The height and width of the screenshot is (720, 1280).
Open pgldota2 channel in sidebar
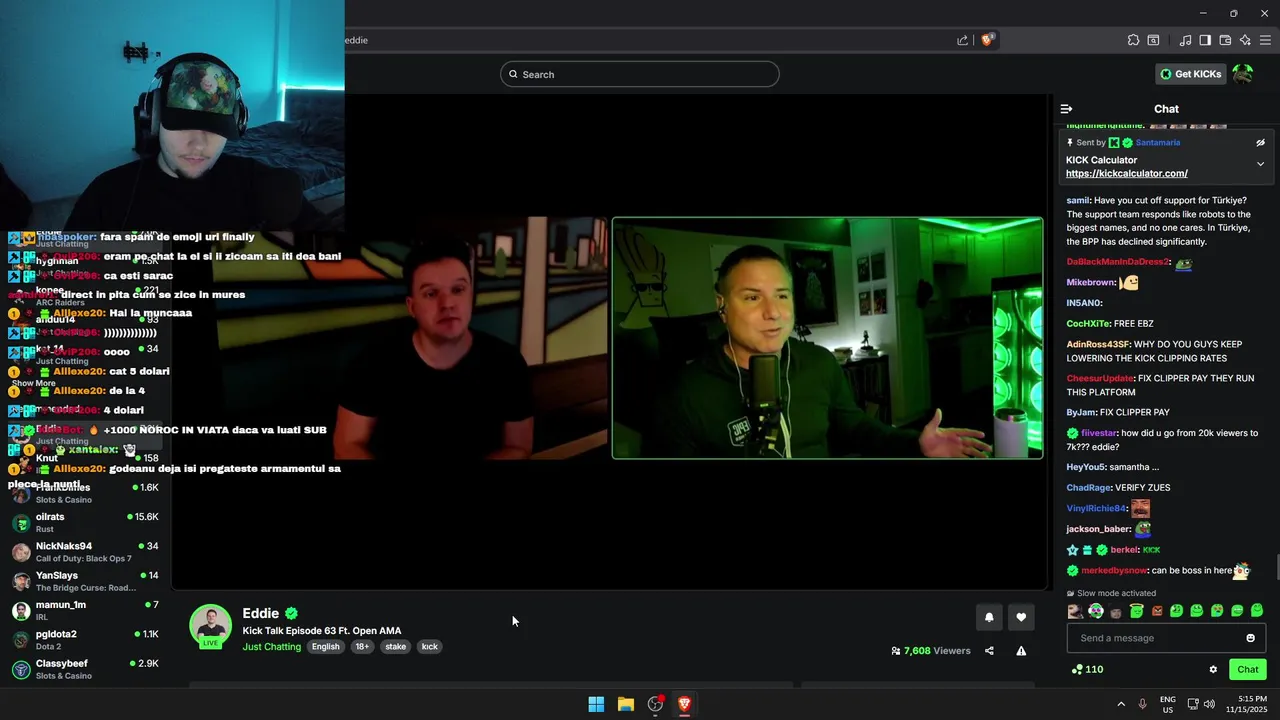coord(85,639)
